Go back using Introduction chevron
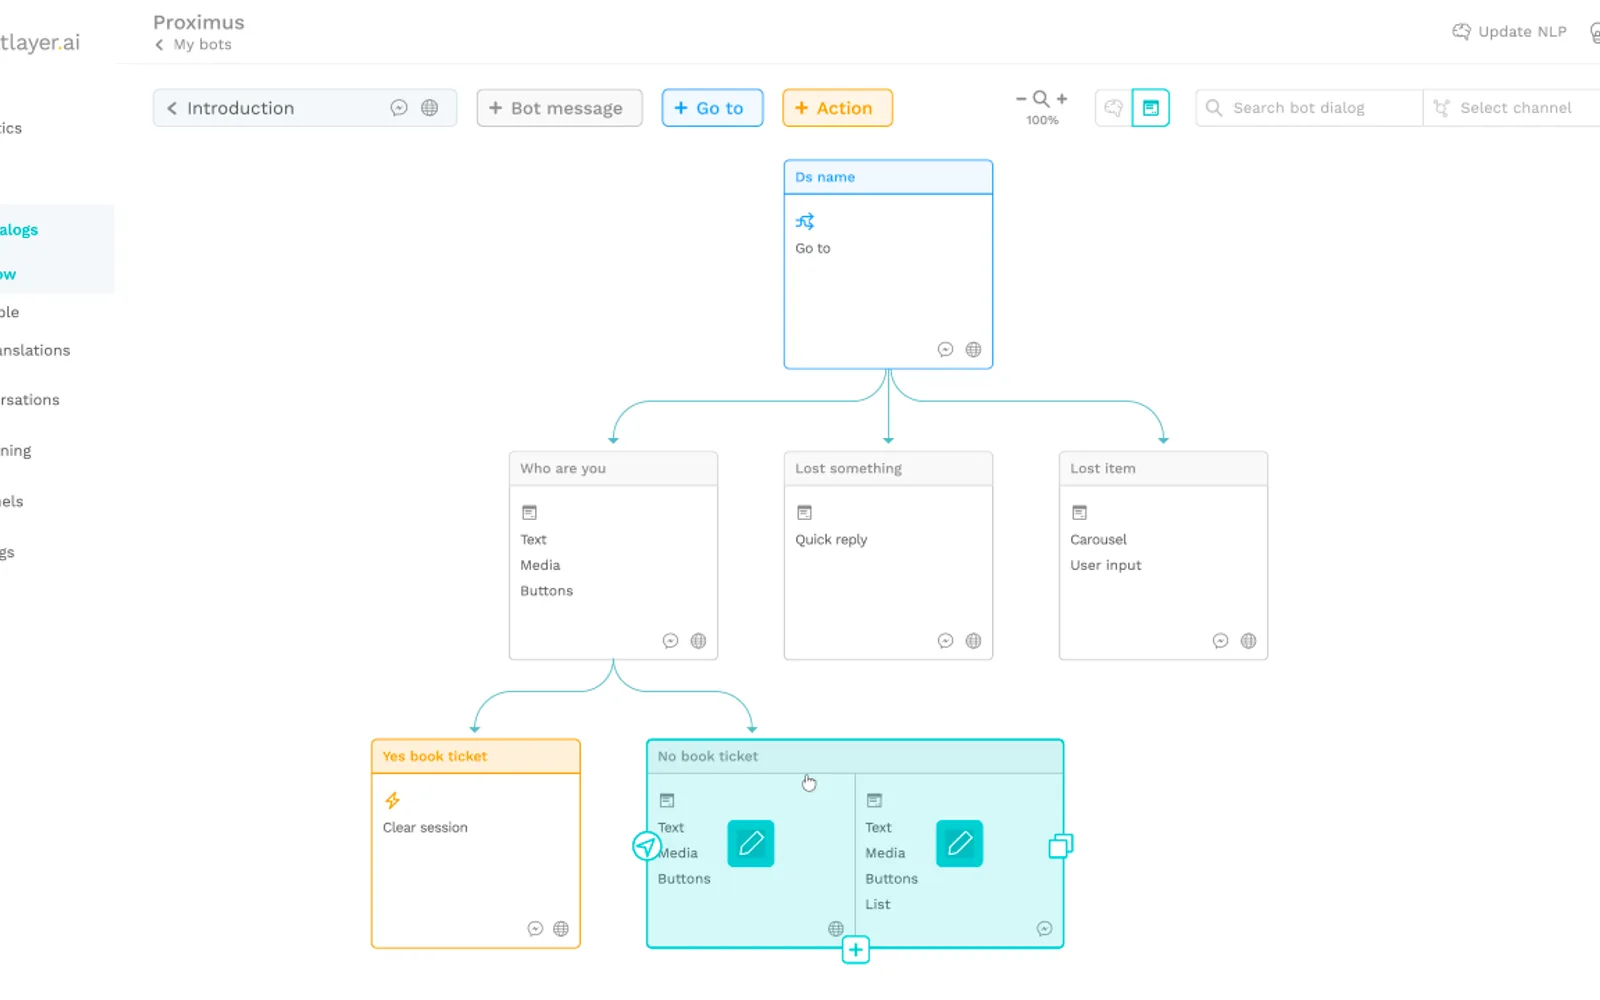 (x=172, y=108)
